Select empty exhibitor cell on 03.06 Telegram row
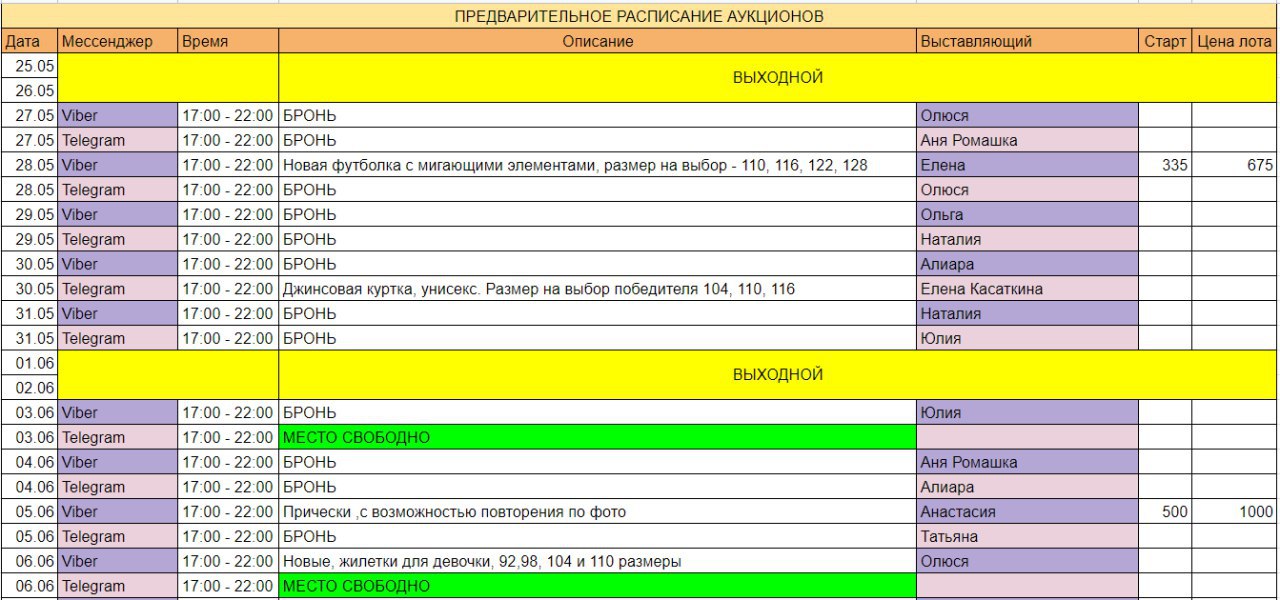 coord(1028,437)
